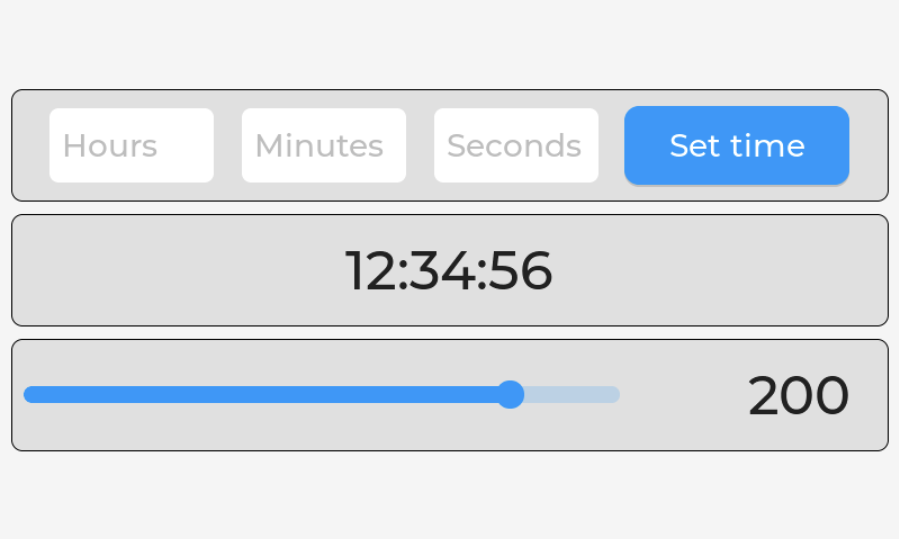Click the Set time label text
The width and height of the screenshot is (899, 539).
[x=737, y=146]
